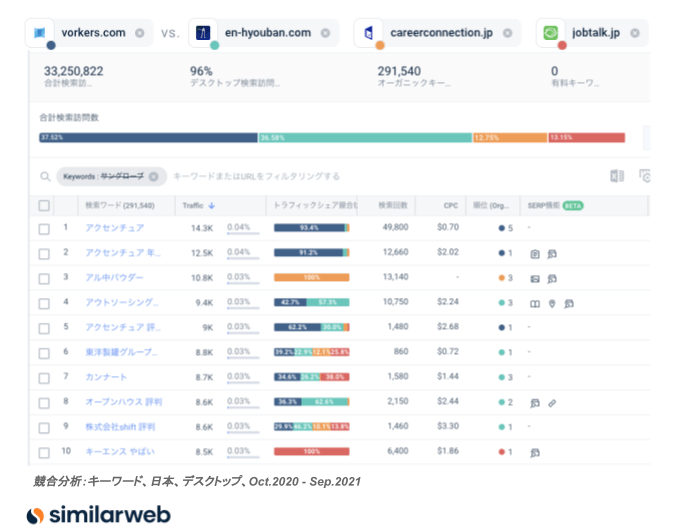Click the teal segment of total search traffic bar

click(x=364, y=137)
